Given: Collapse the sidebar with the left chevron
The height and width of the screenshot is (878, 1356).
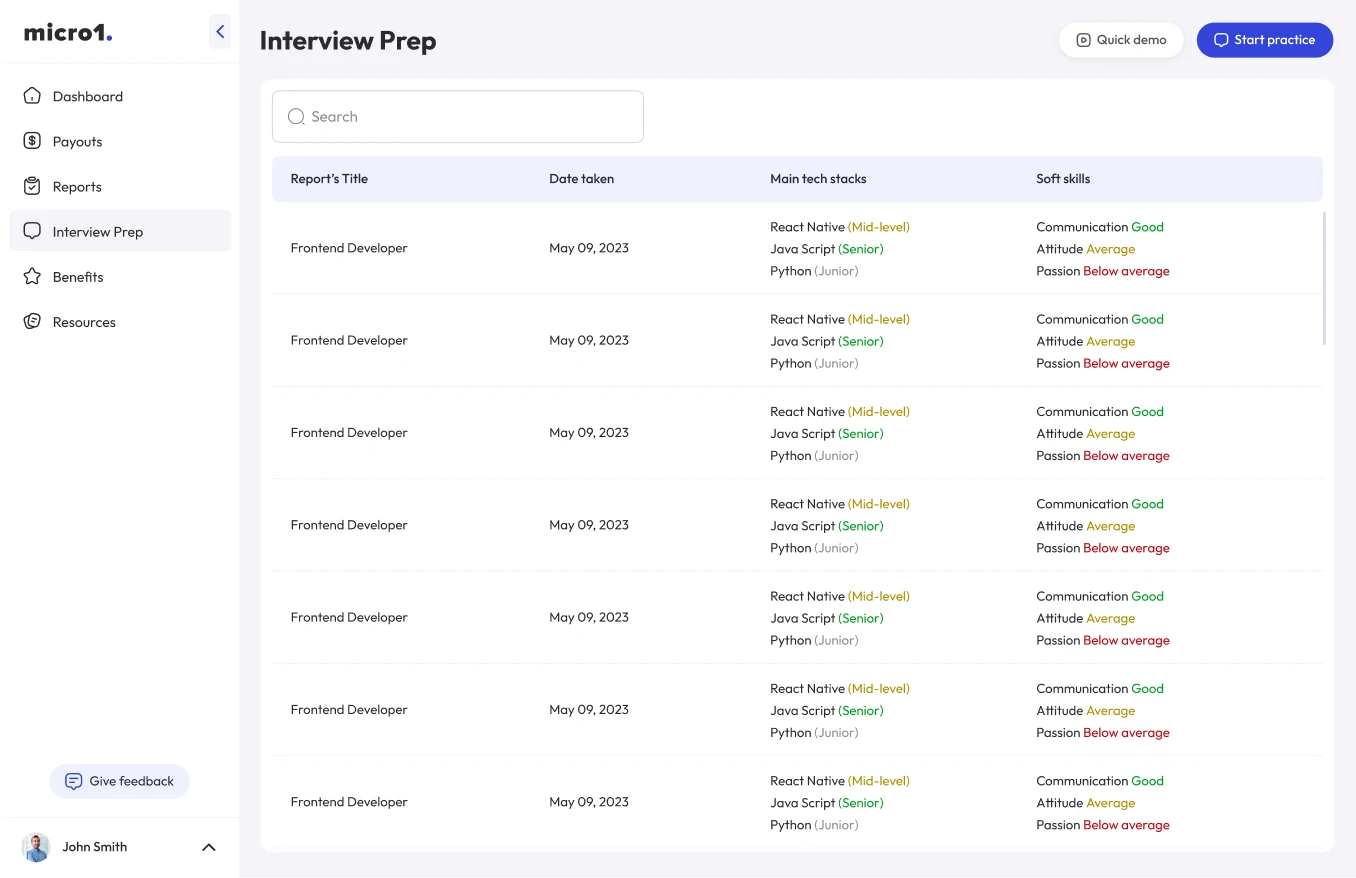Looking at the screenshot, I should tap(220, 31).
